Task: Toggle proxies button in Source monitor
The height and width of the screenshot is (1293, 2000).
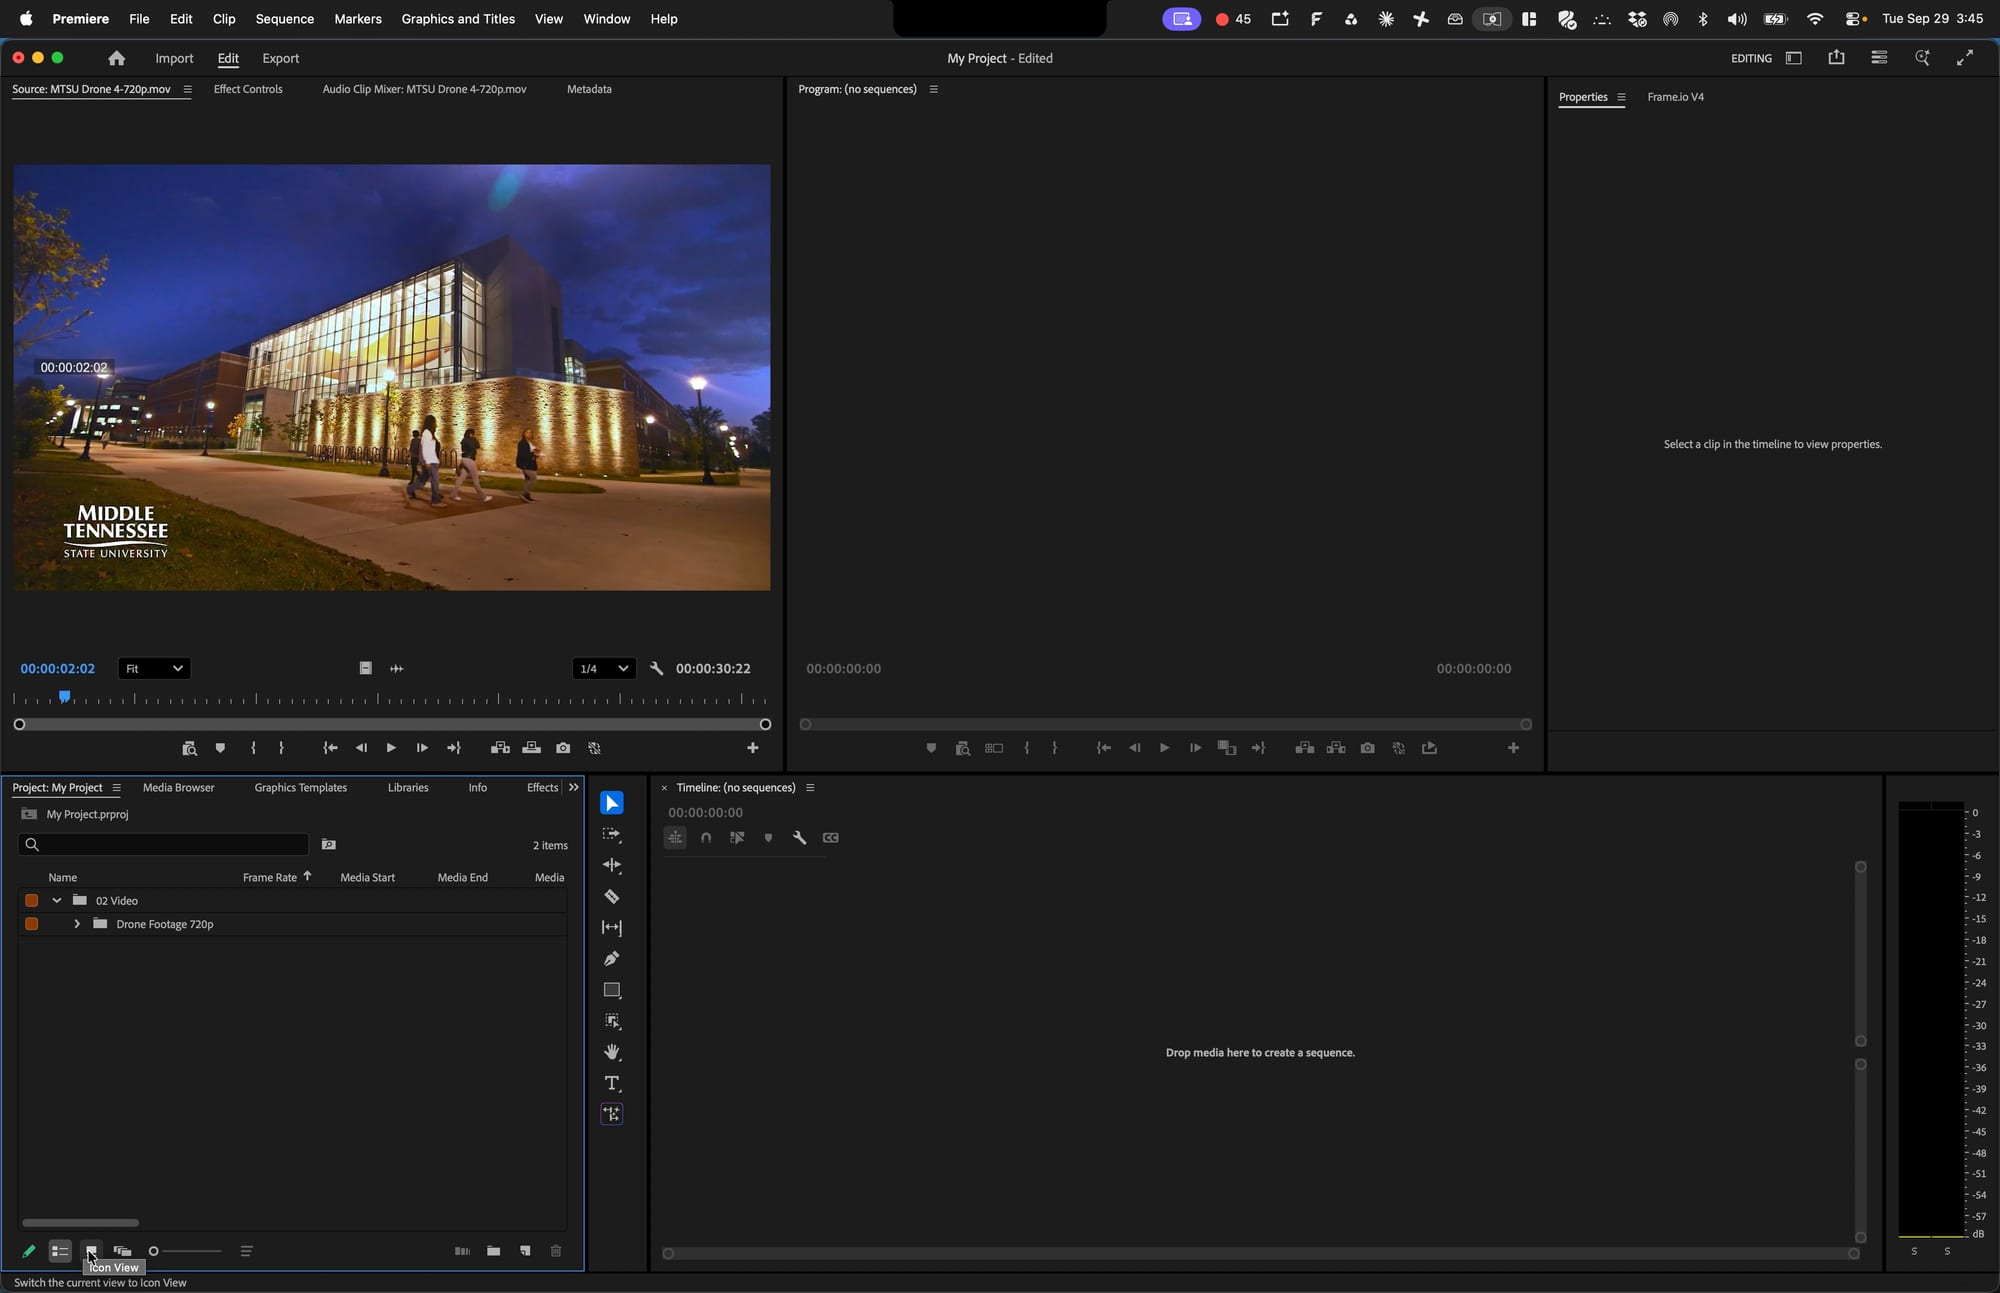Action: [x=594, y=748]
